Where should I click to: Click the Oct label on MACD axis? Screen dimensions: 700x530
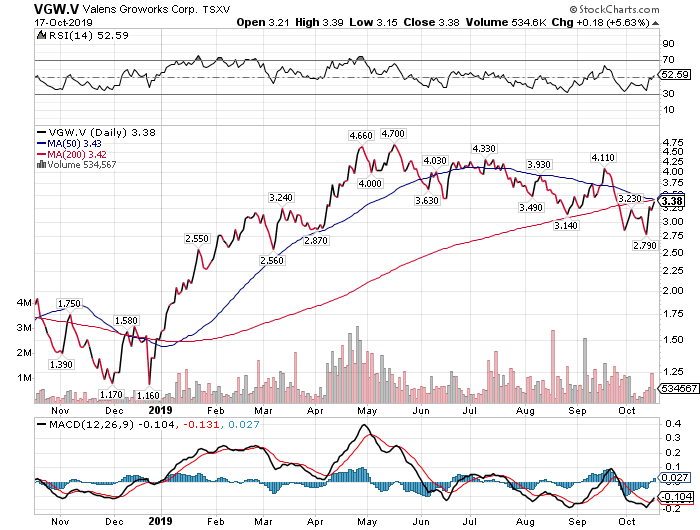point(626,521)
